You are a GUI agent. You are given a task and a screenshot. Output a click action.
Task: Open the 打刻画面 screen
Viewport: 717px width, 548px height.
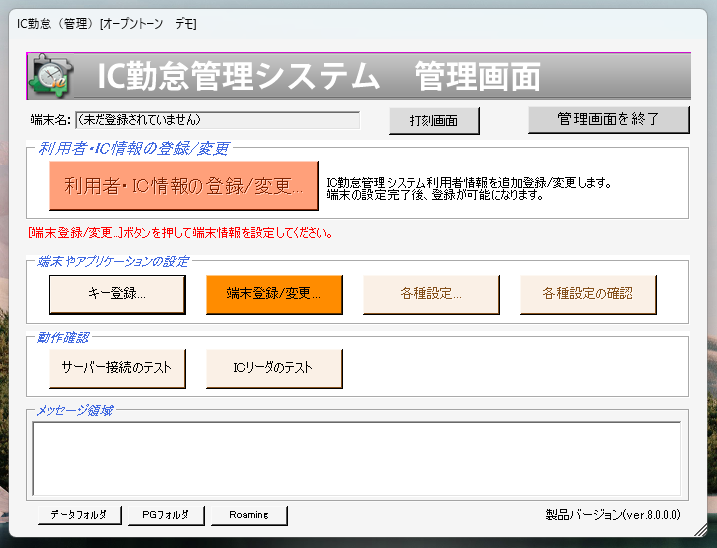coord(434,121)
